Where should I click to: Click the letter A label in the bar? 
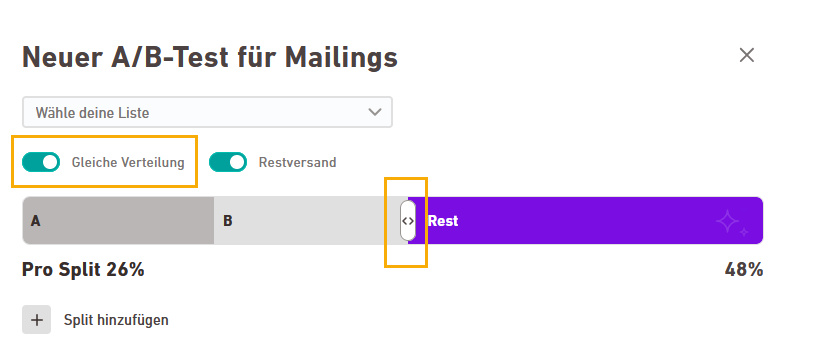35,221
